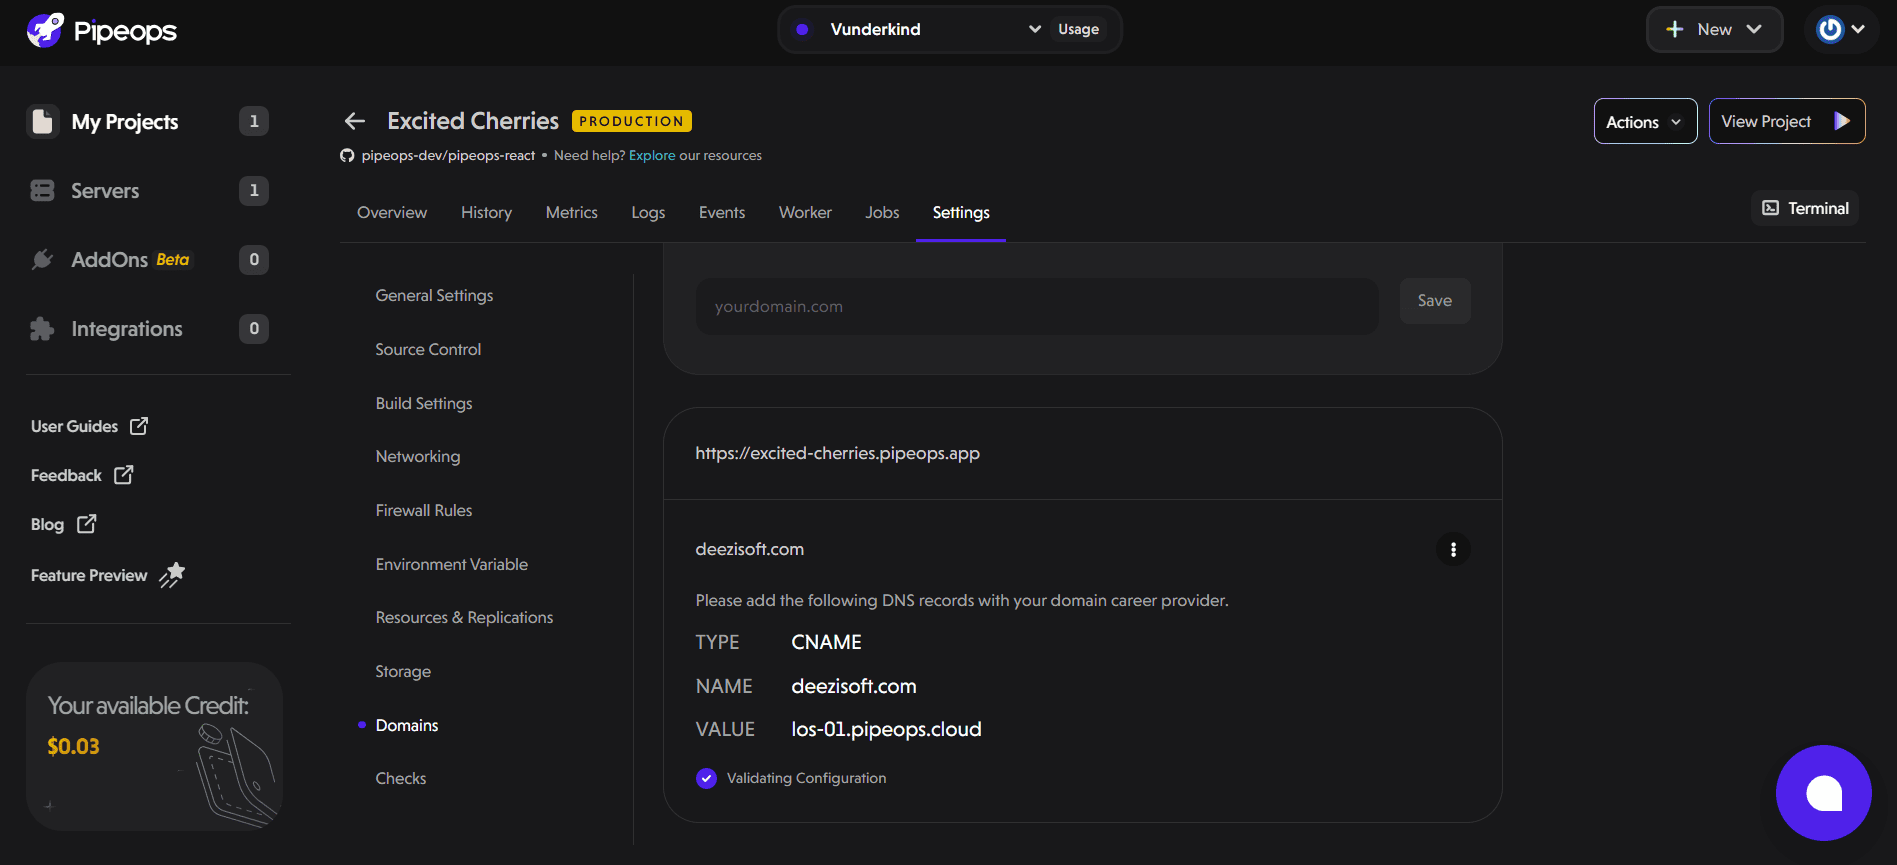
Task: Select Domains settings
Action: click(407, 725)
